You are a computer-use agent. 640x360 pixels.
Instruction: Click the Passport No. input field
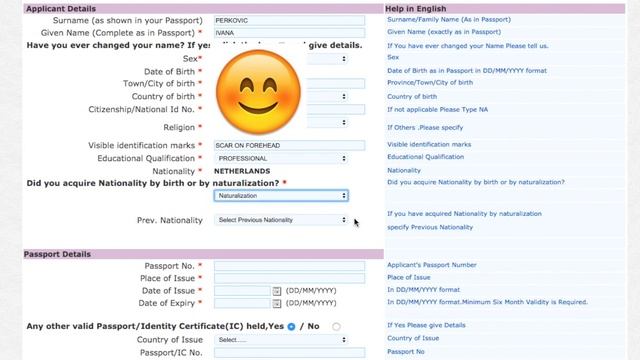[289, 266]
